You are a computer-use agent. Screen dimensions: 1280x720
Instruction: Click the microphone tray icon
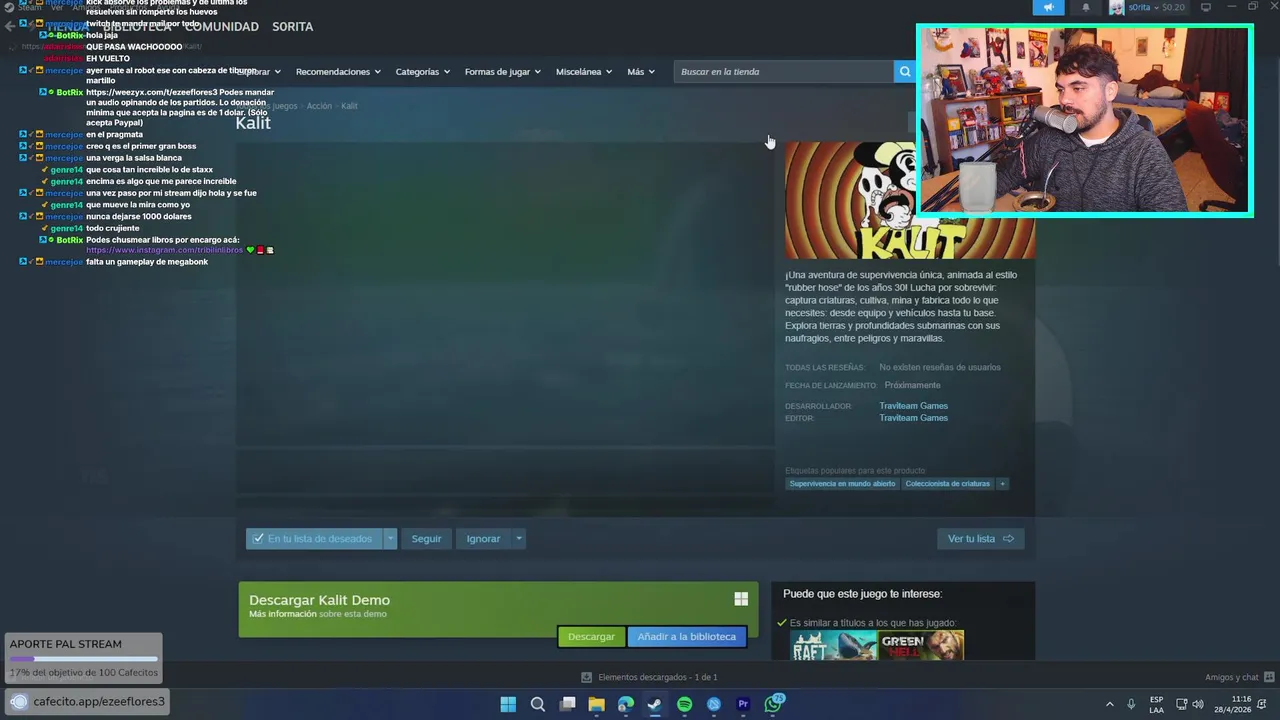click(1131, 704)
